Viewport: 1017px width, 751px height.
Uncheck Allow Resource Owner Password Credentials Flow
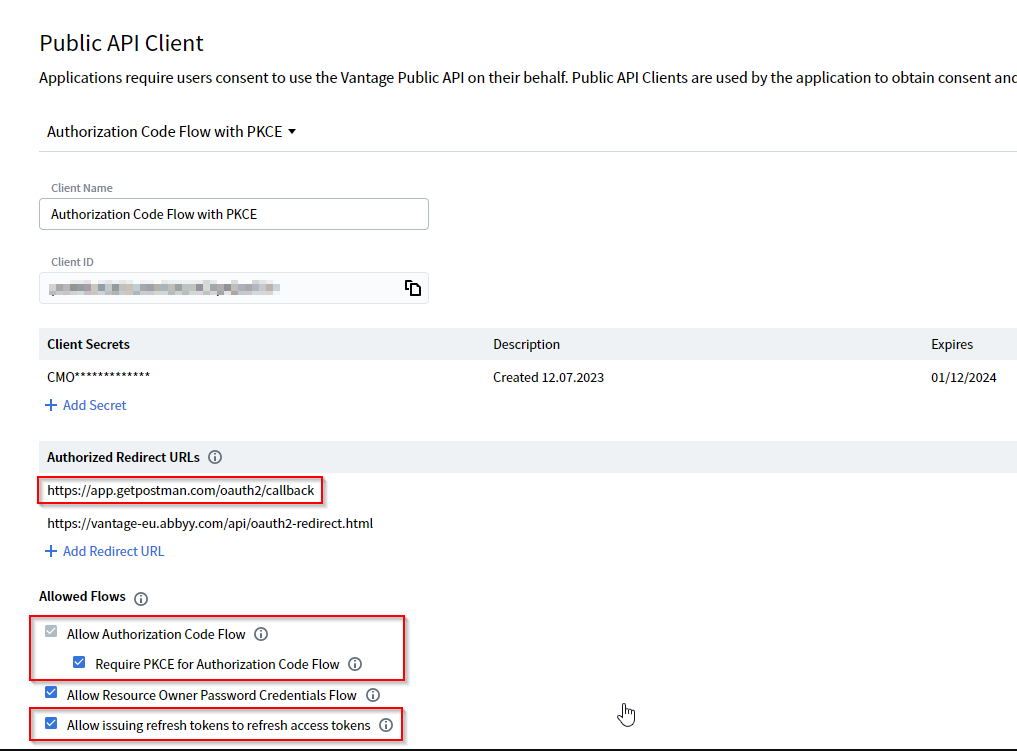(x=52, y=694)
